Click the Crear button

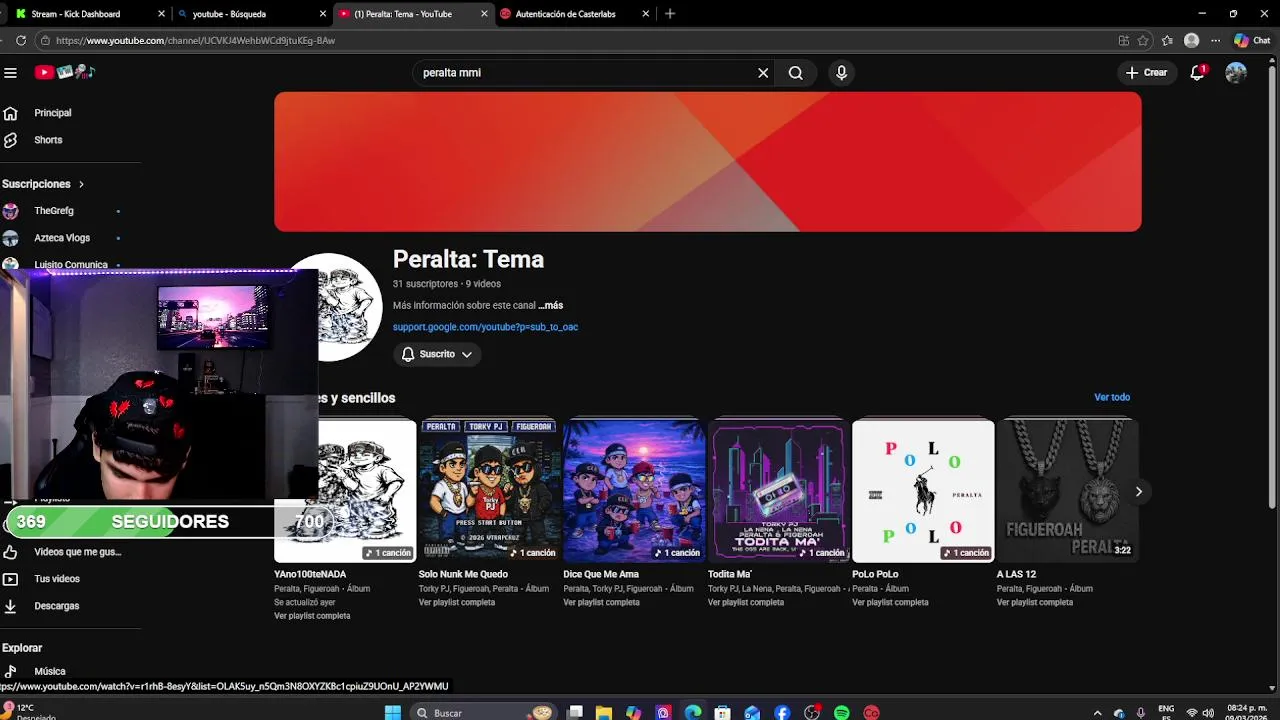(1146, 72)
